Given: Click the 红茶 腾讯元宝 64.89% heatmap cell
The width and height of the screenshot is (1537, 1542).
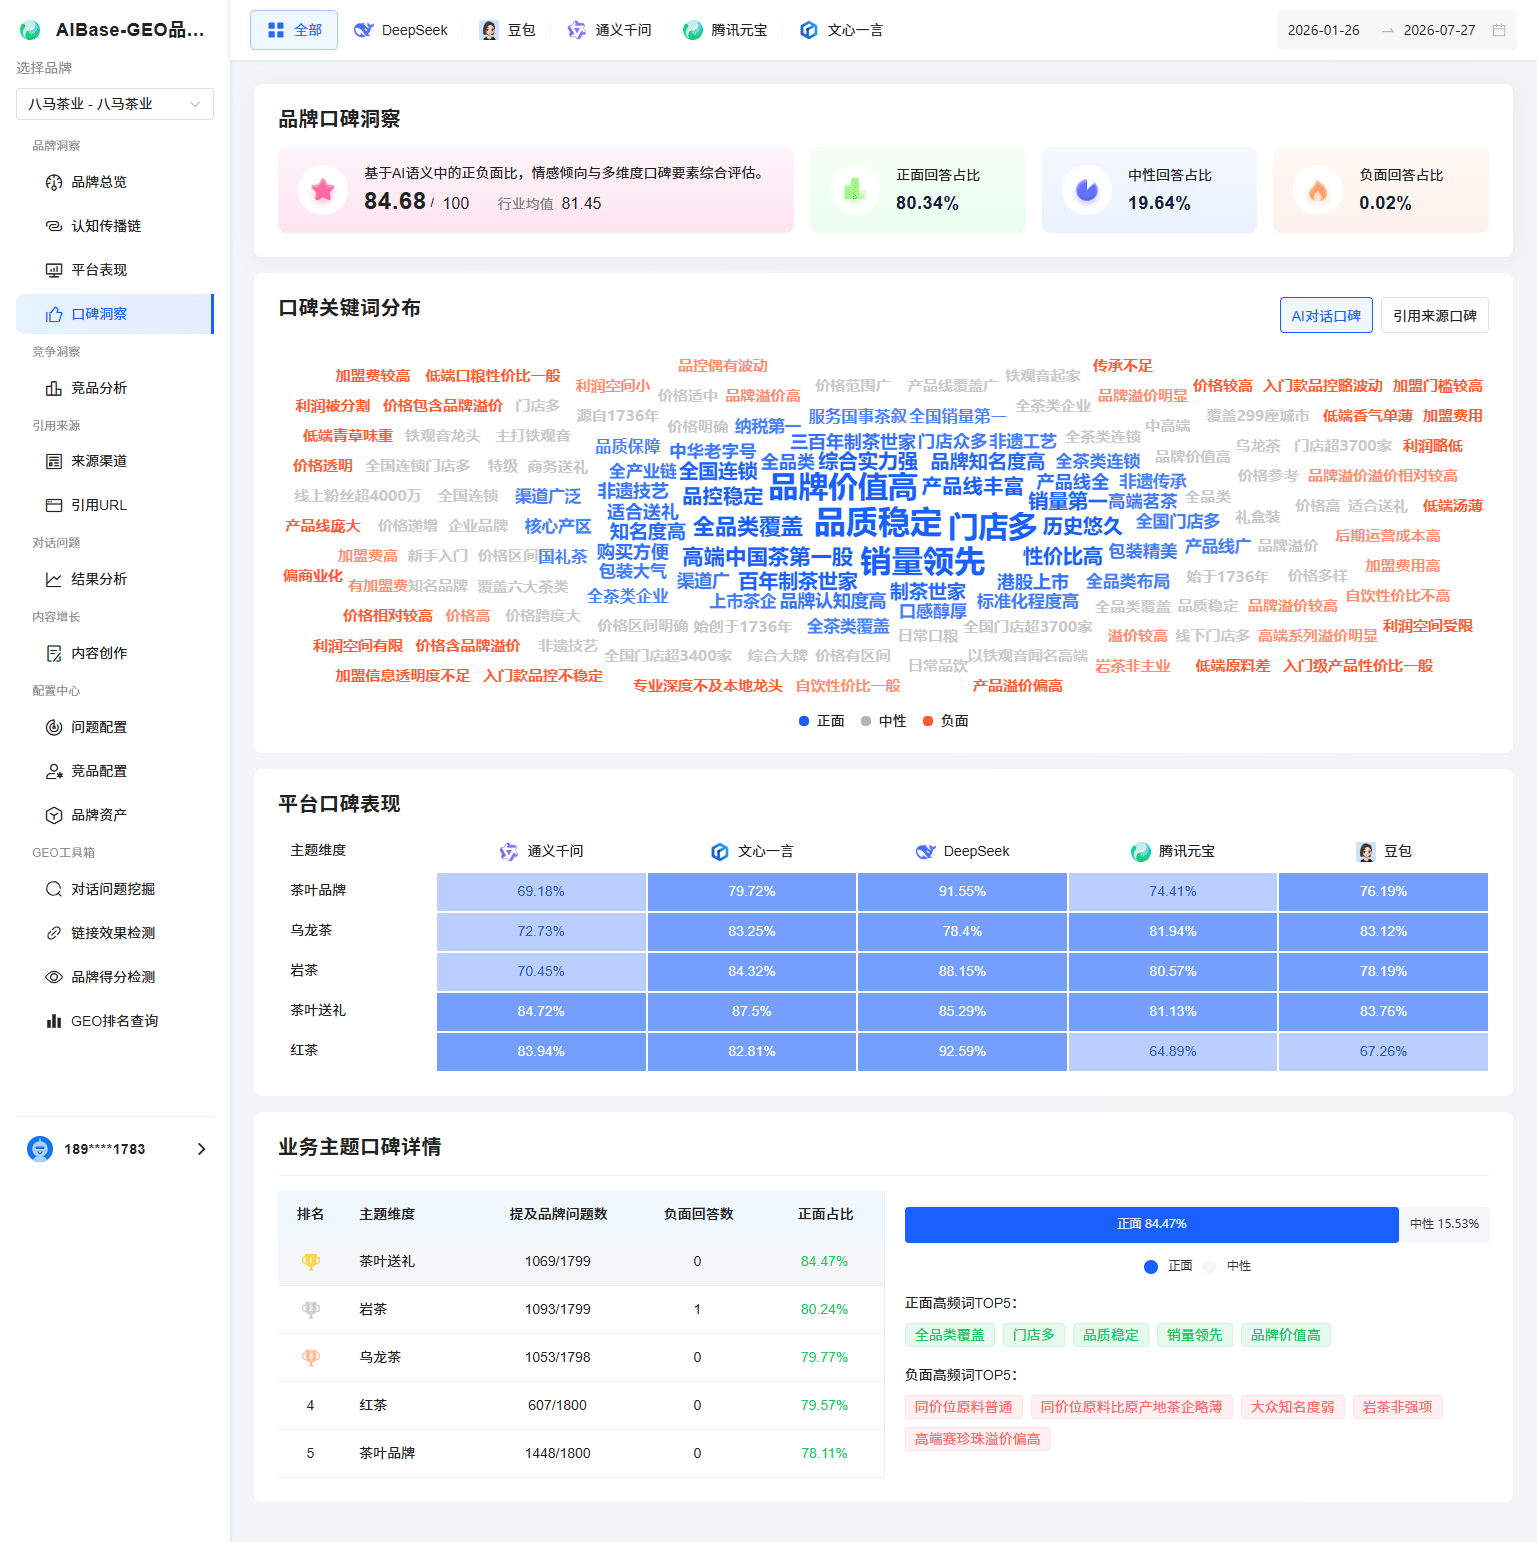Looking at the screenshot, I should pyautogui.click(x=1173, y=1051).
